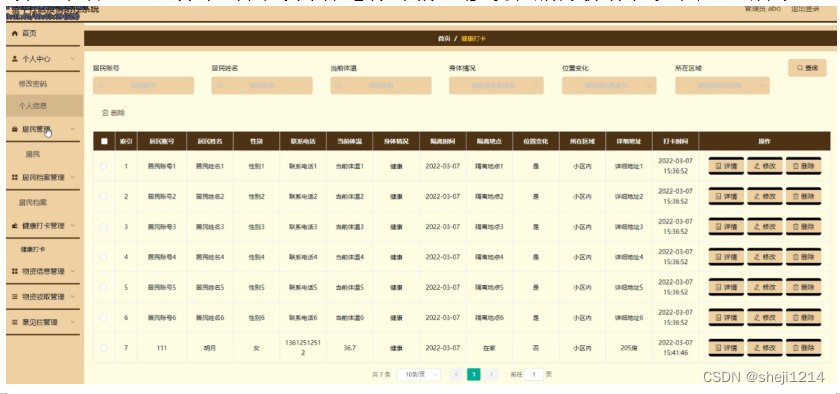840x394 pixels.
Task: Click the 当前体温 search input
Action: click(x=381, y=86)
